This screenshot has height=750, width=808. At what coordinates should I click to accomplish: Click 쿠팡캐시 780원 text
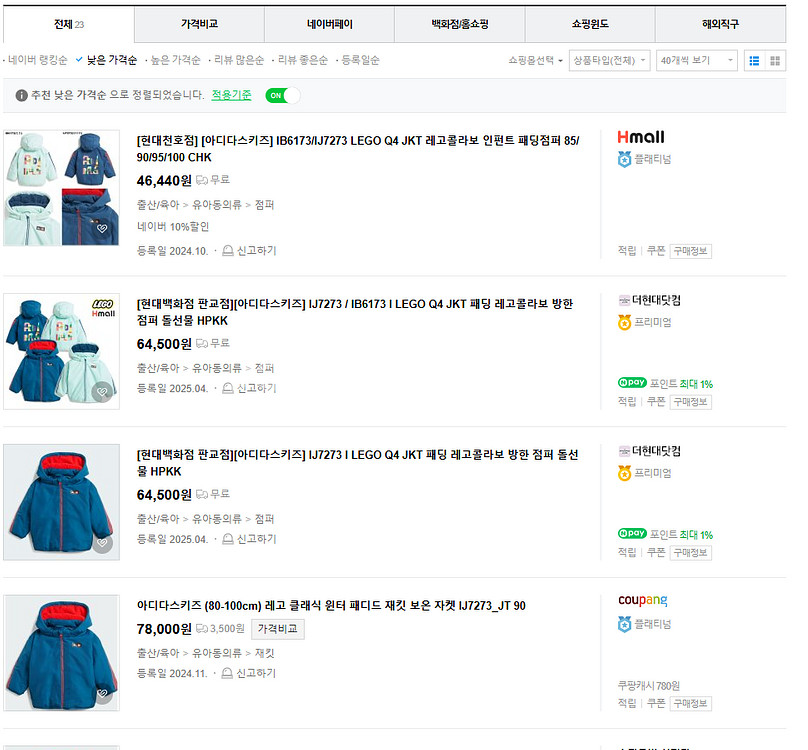pyautogui.click(x=649, y=686)
